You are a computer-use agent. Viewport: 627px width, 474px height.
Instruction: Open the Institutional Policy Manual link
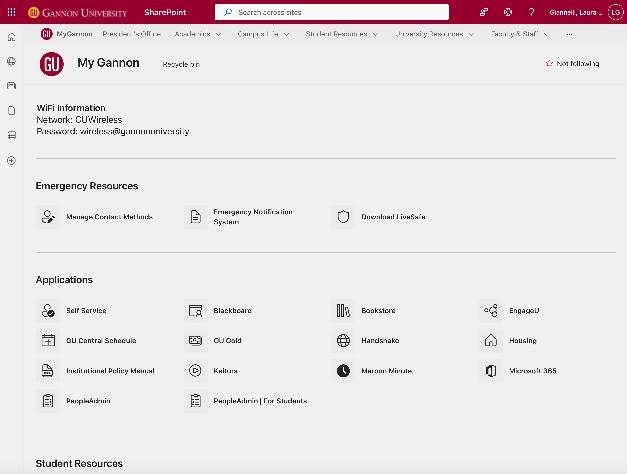point(110,371)
